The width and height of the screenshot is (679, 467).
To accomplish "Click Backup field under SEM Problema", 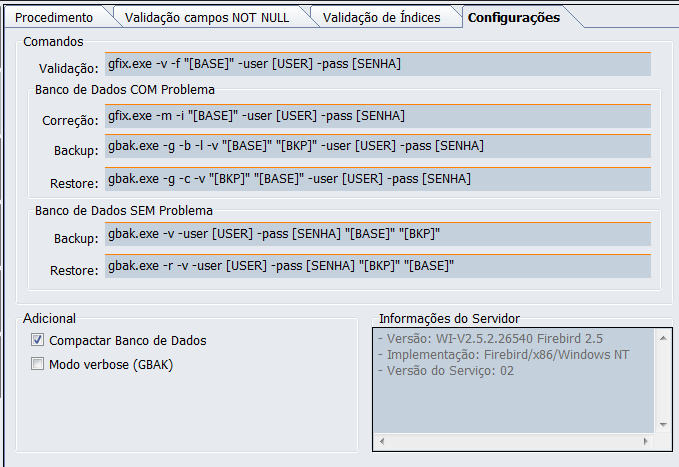I will (x=377, y=235).
